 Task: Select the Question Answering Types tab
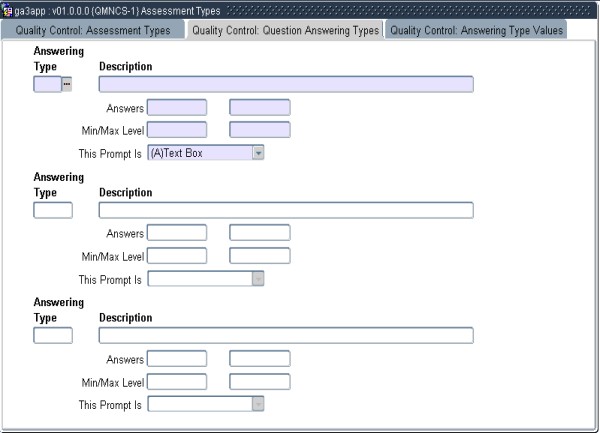[x=285, y=30]
